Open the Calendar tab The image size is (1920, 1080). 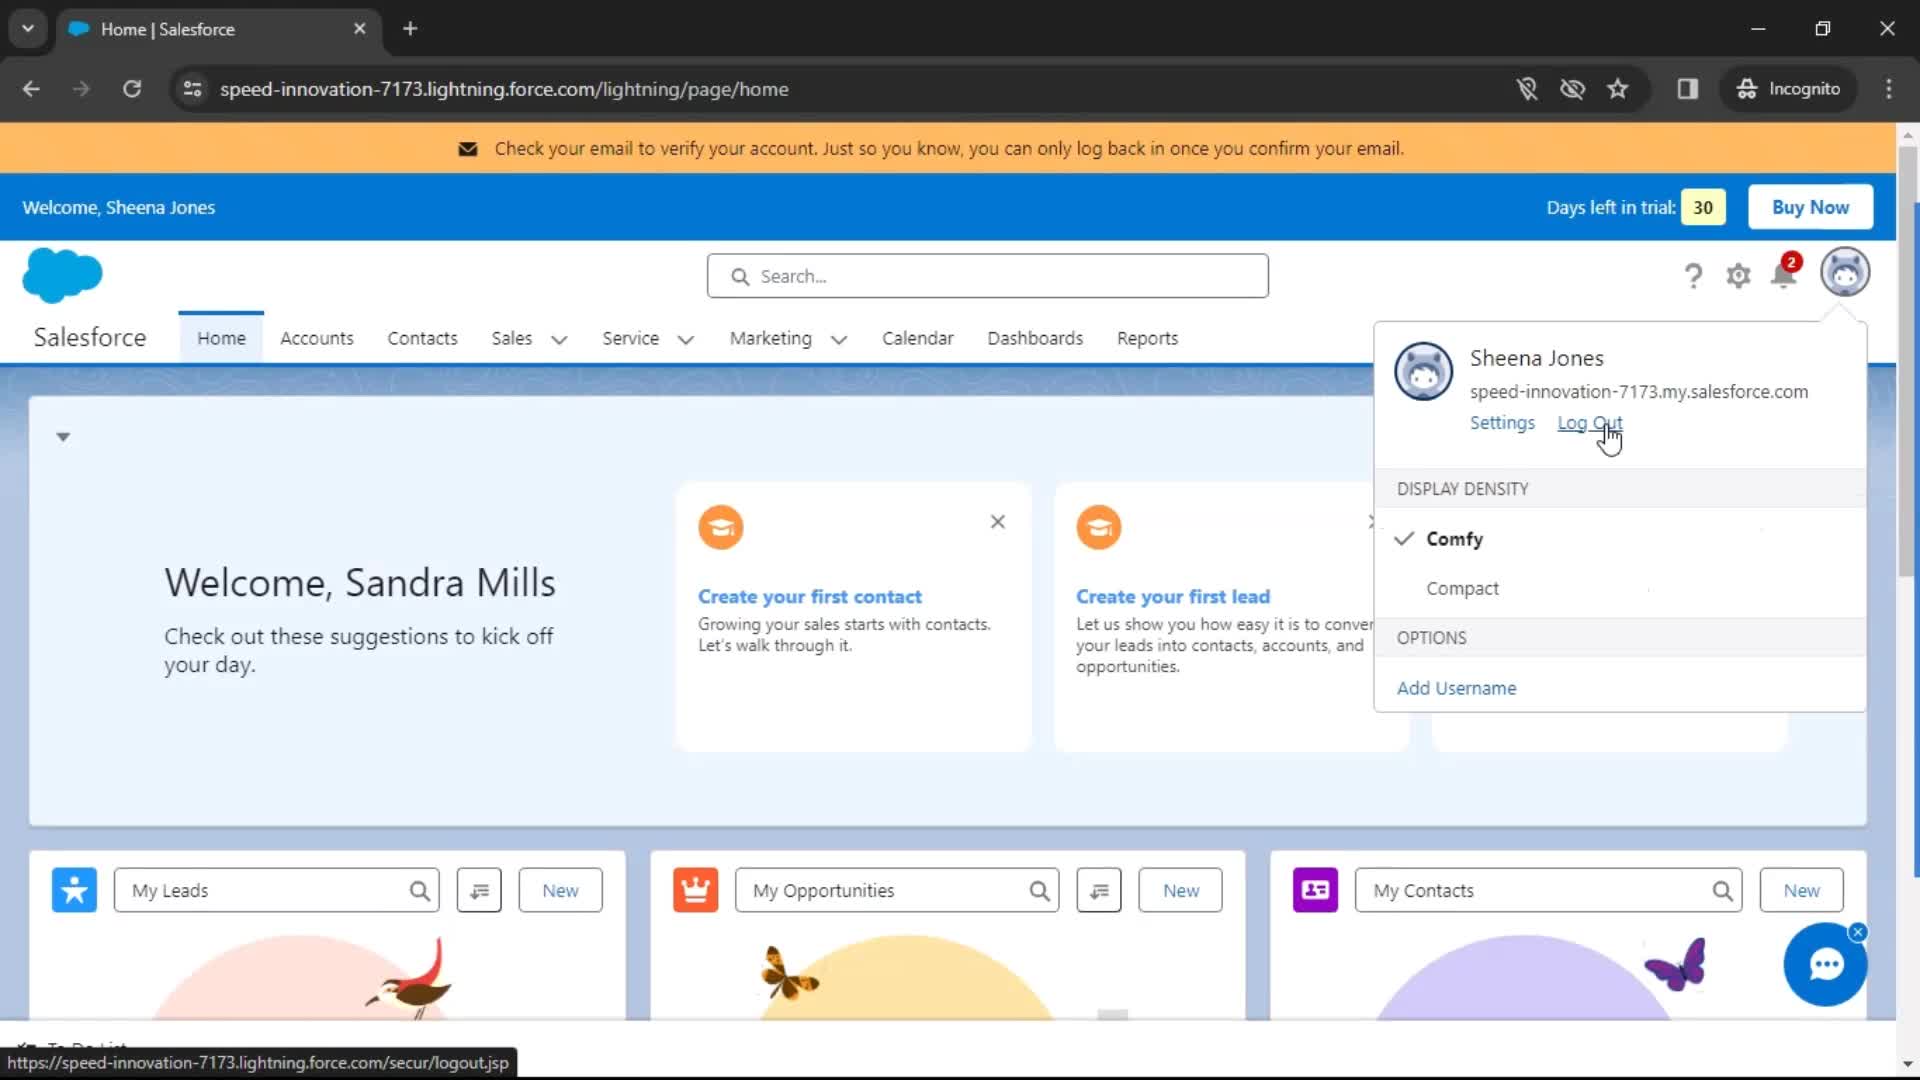(x=918, y=338)
